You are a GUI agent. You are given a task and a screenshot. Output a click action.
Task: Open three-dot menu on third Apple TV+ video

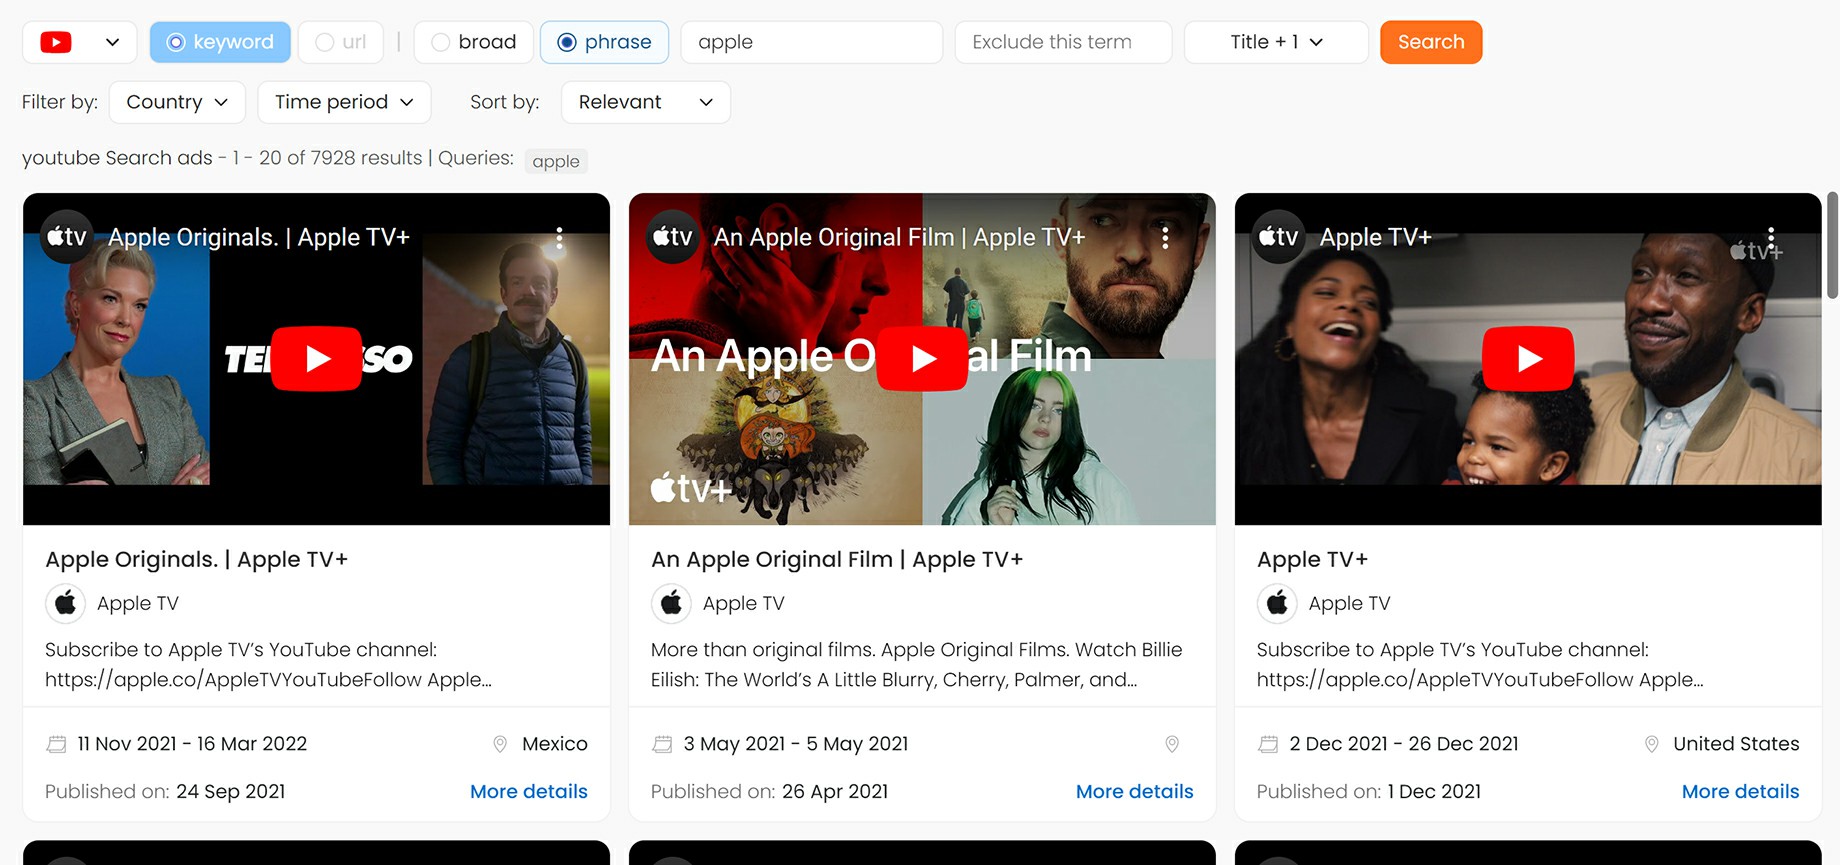pos(1771,238)
